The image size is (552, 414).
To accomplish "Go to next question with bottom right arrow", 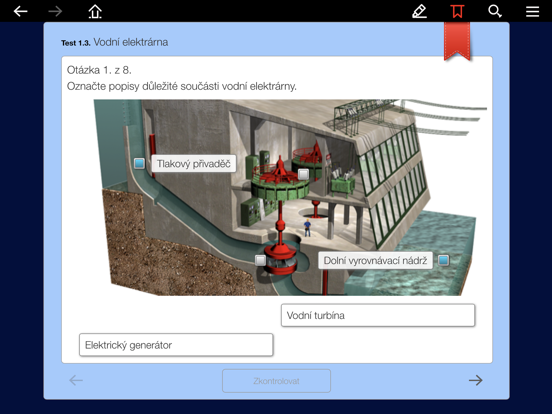I will tap(476, 380).
